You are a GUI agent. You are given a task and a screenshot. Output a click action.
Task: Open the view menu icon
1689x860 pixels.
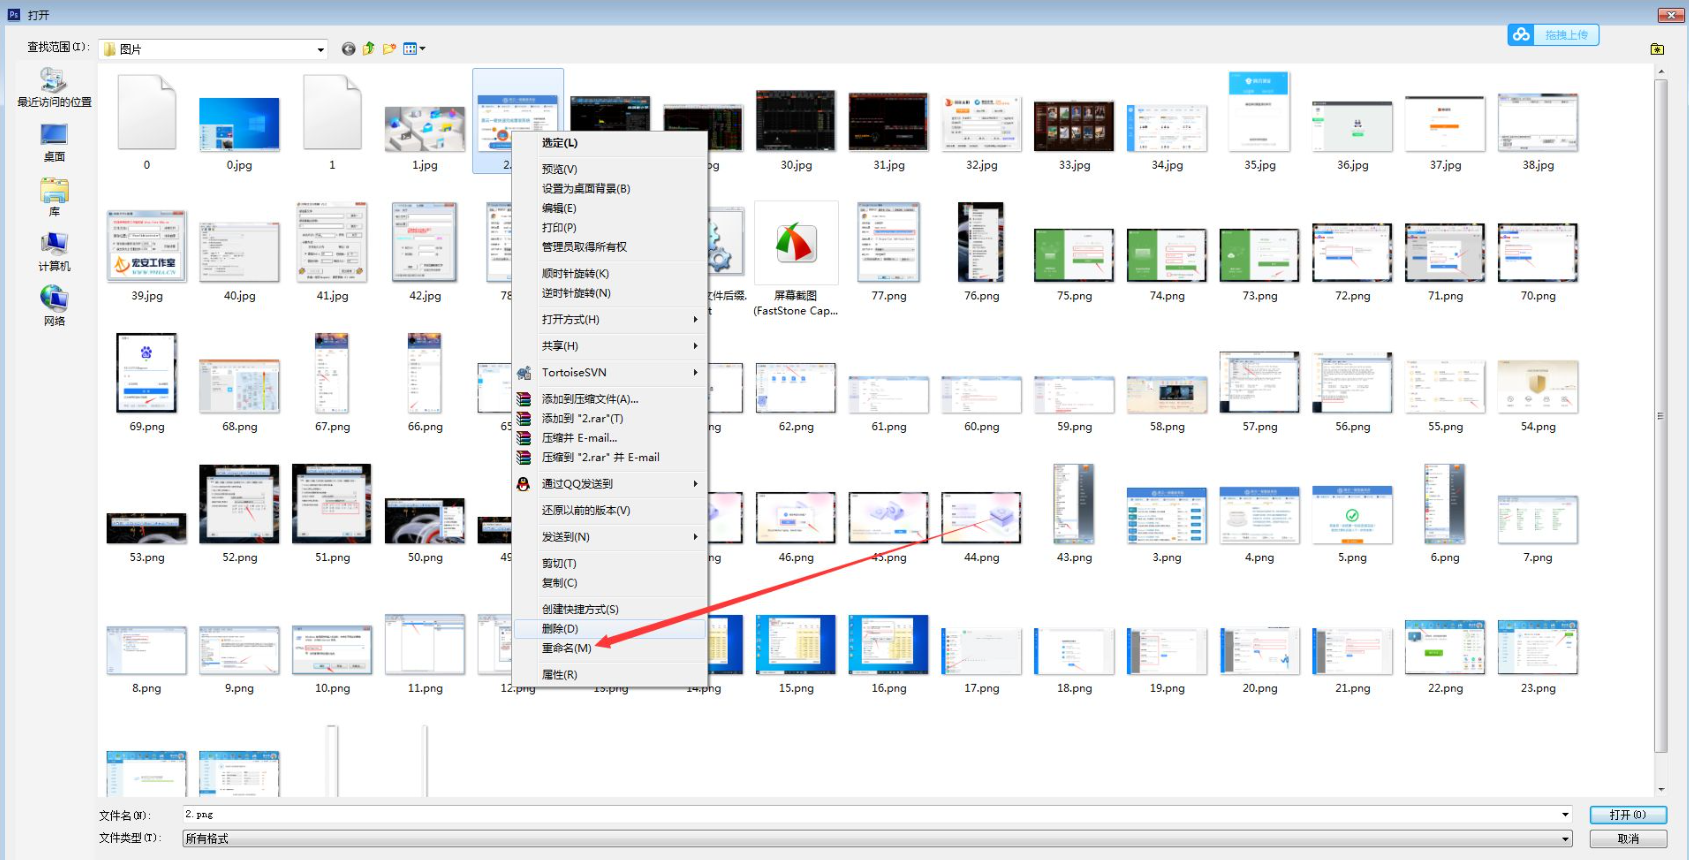pyautogui.click(x=413, y=49)
